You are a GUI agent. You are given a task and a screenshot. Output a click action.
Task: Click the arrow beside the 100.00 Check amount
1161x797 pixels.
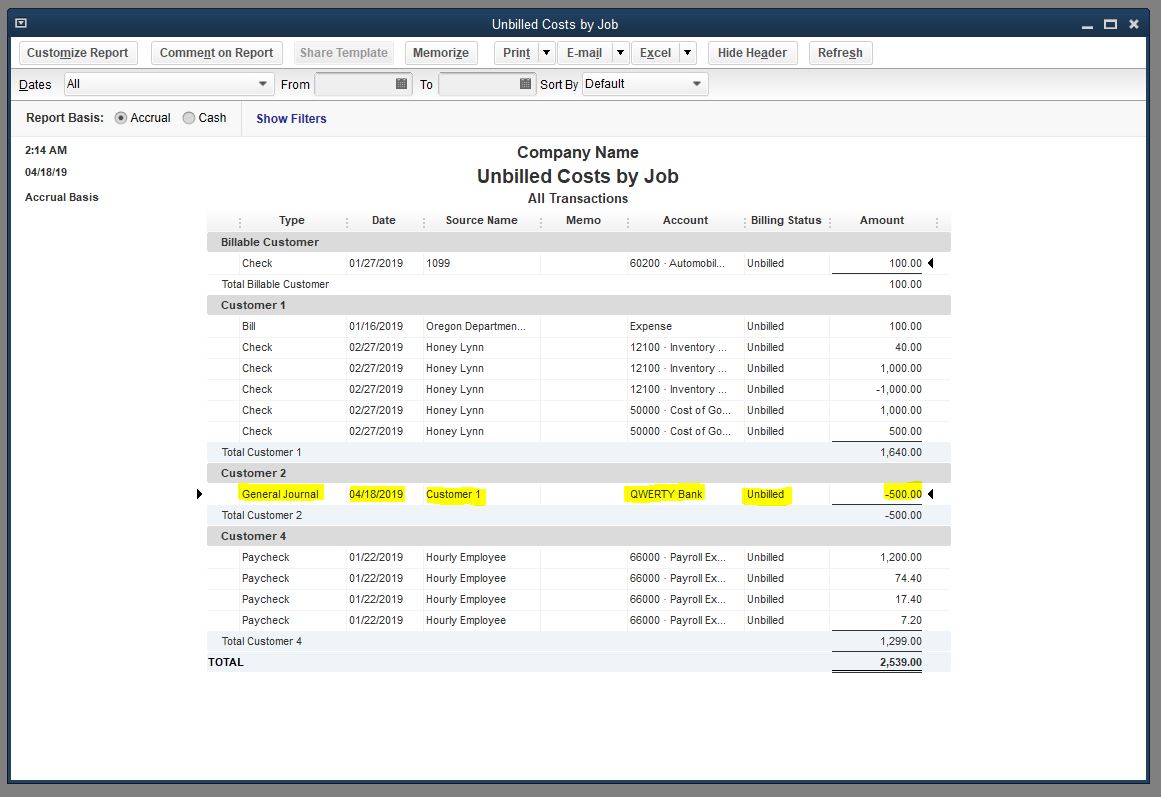click(930, 263)
